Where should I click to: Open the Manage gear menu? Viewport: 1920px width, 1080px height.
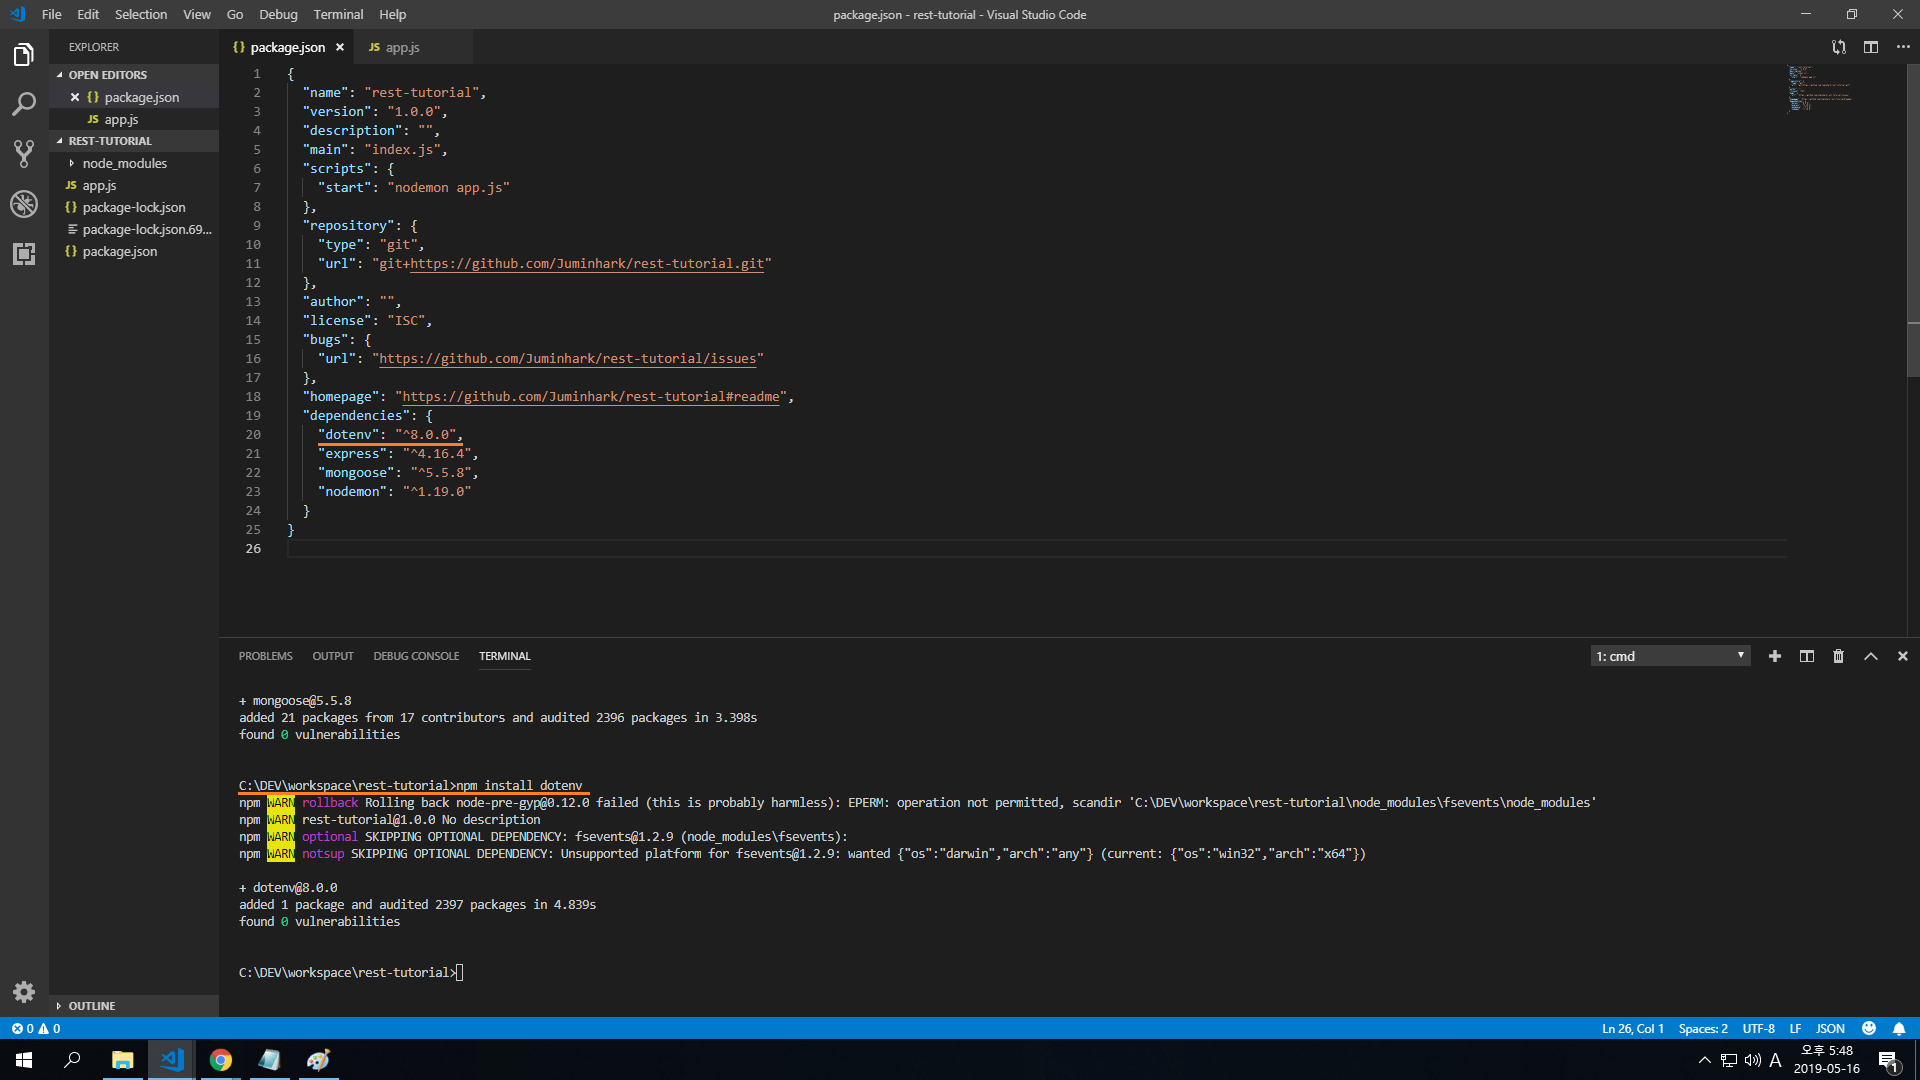point(24,992)
